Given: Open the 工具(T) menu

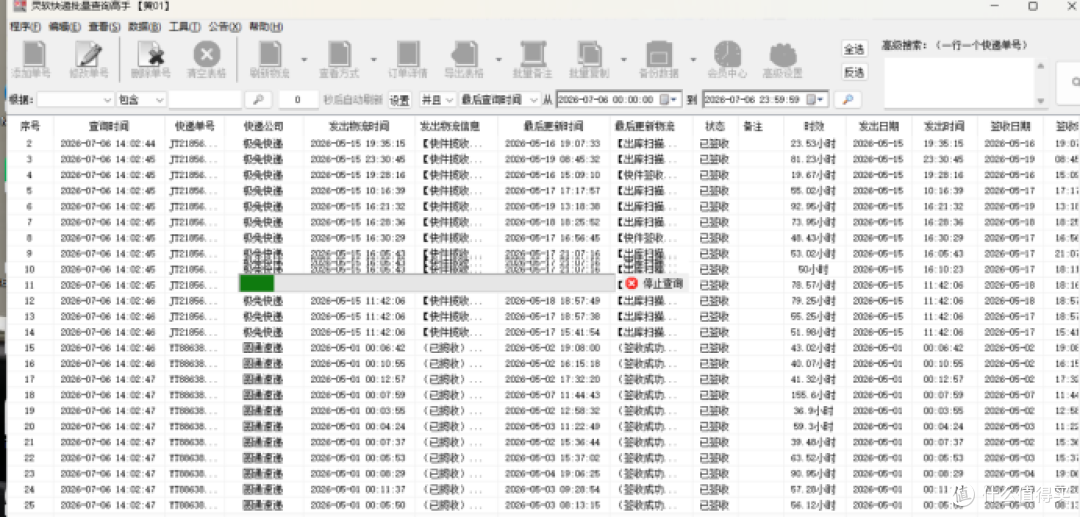Looking at the screenshot, I should coord(185,27).
